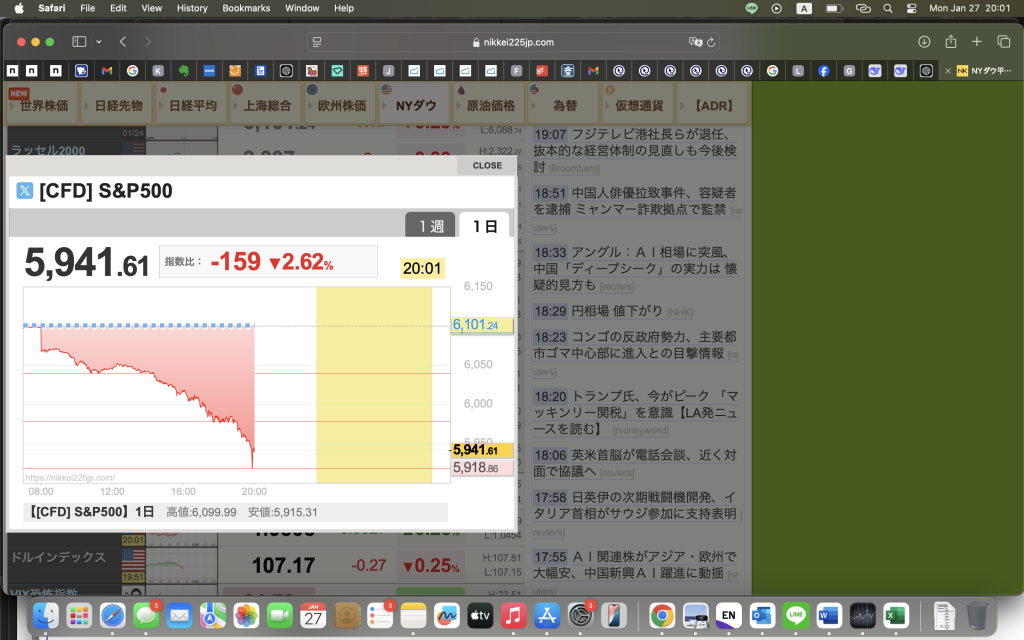Open a new tab with the plus icon
Viewport: 1024px width, 640px height.
[975, 42]
